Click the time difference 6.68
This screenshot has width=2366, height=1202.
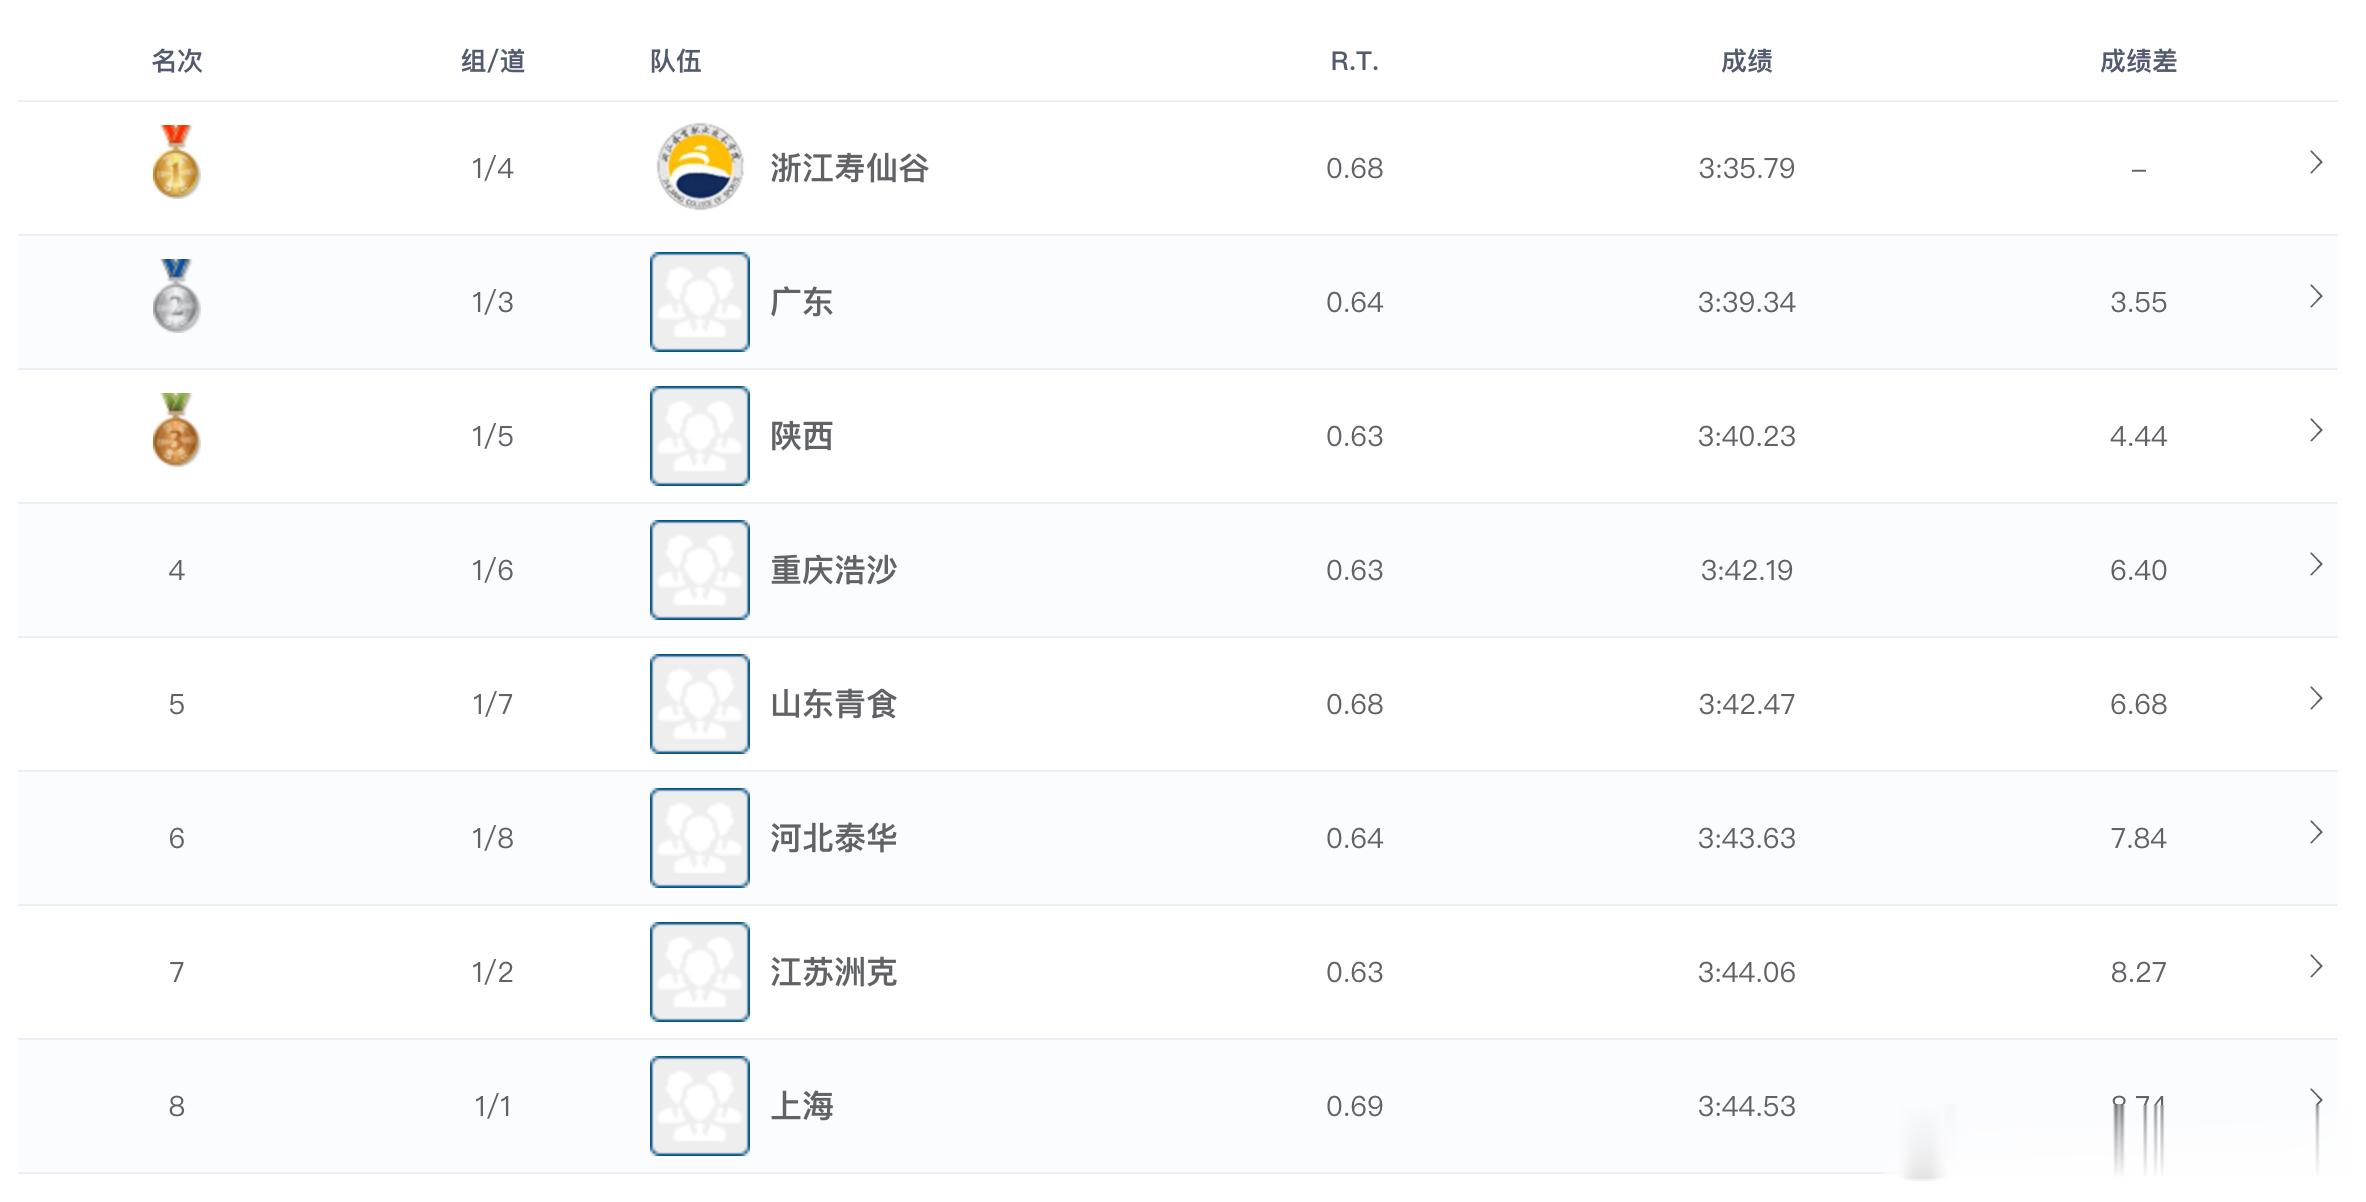[2139, 704]
